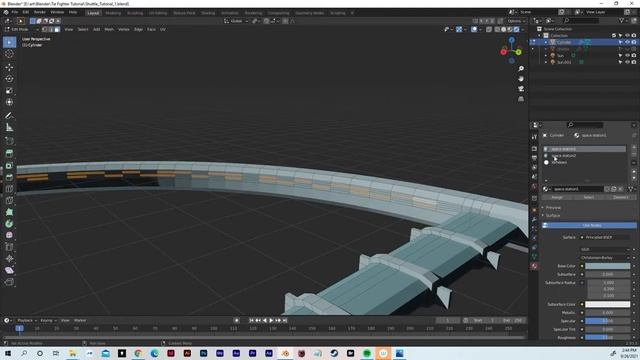Open the GGX distribution dropdown
This screenshot has height=360, width=640.
604,249
